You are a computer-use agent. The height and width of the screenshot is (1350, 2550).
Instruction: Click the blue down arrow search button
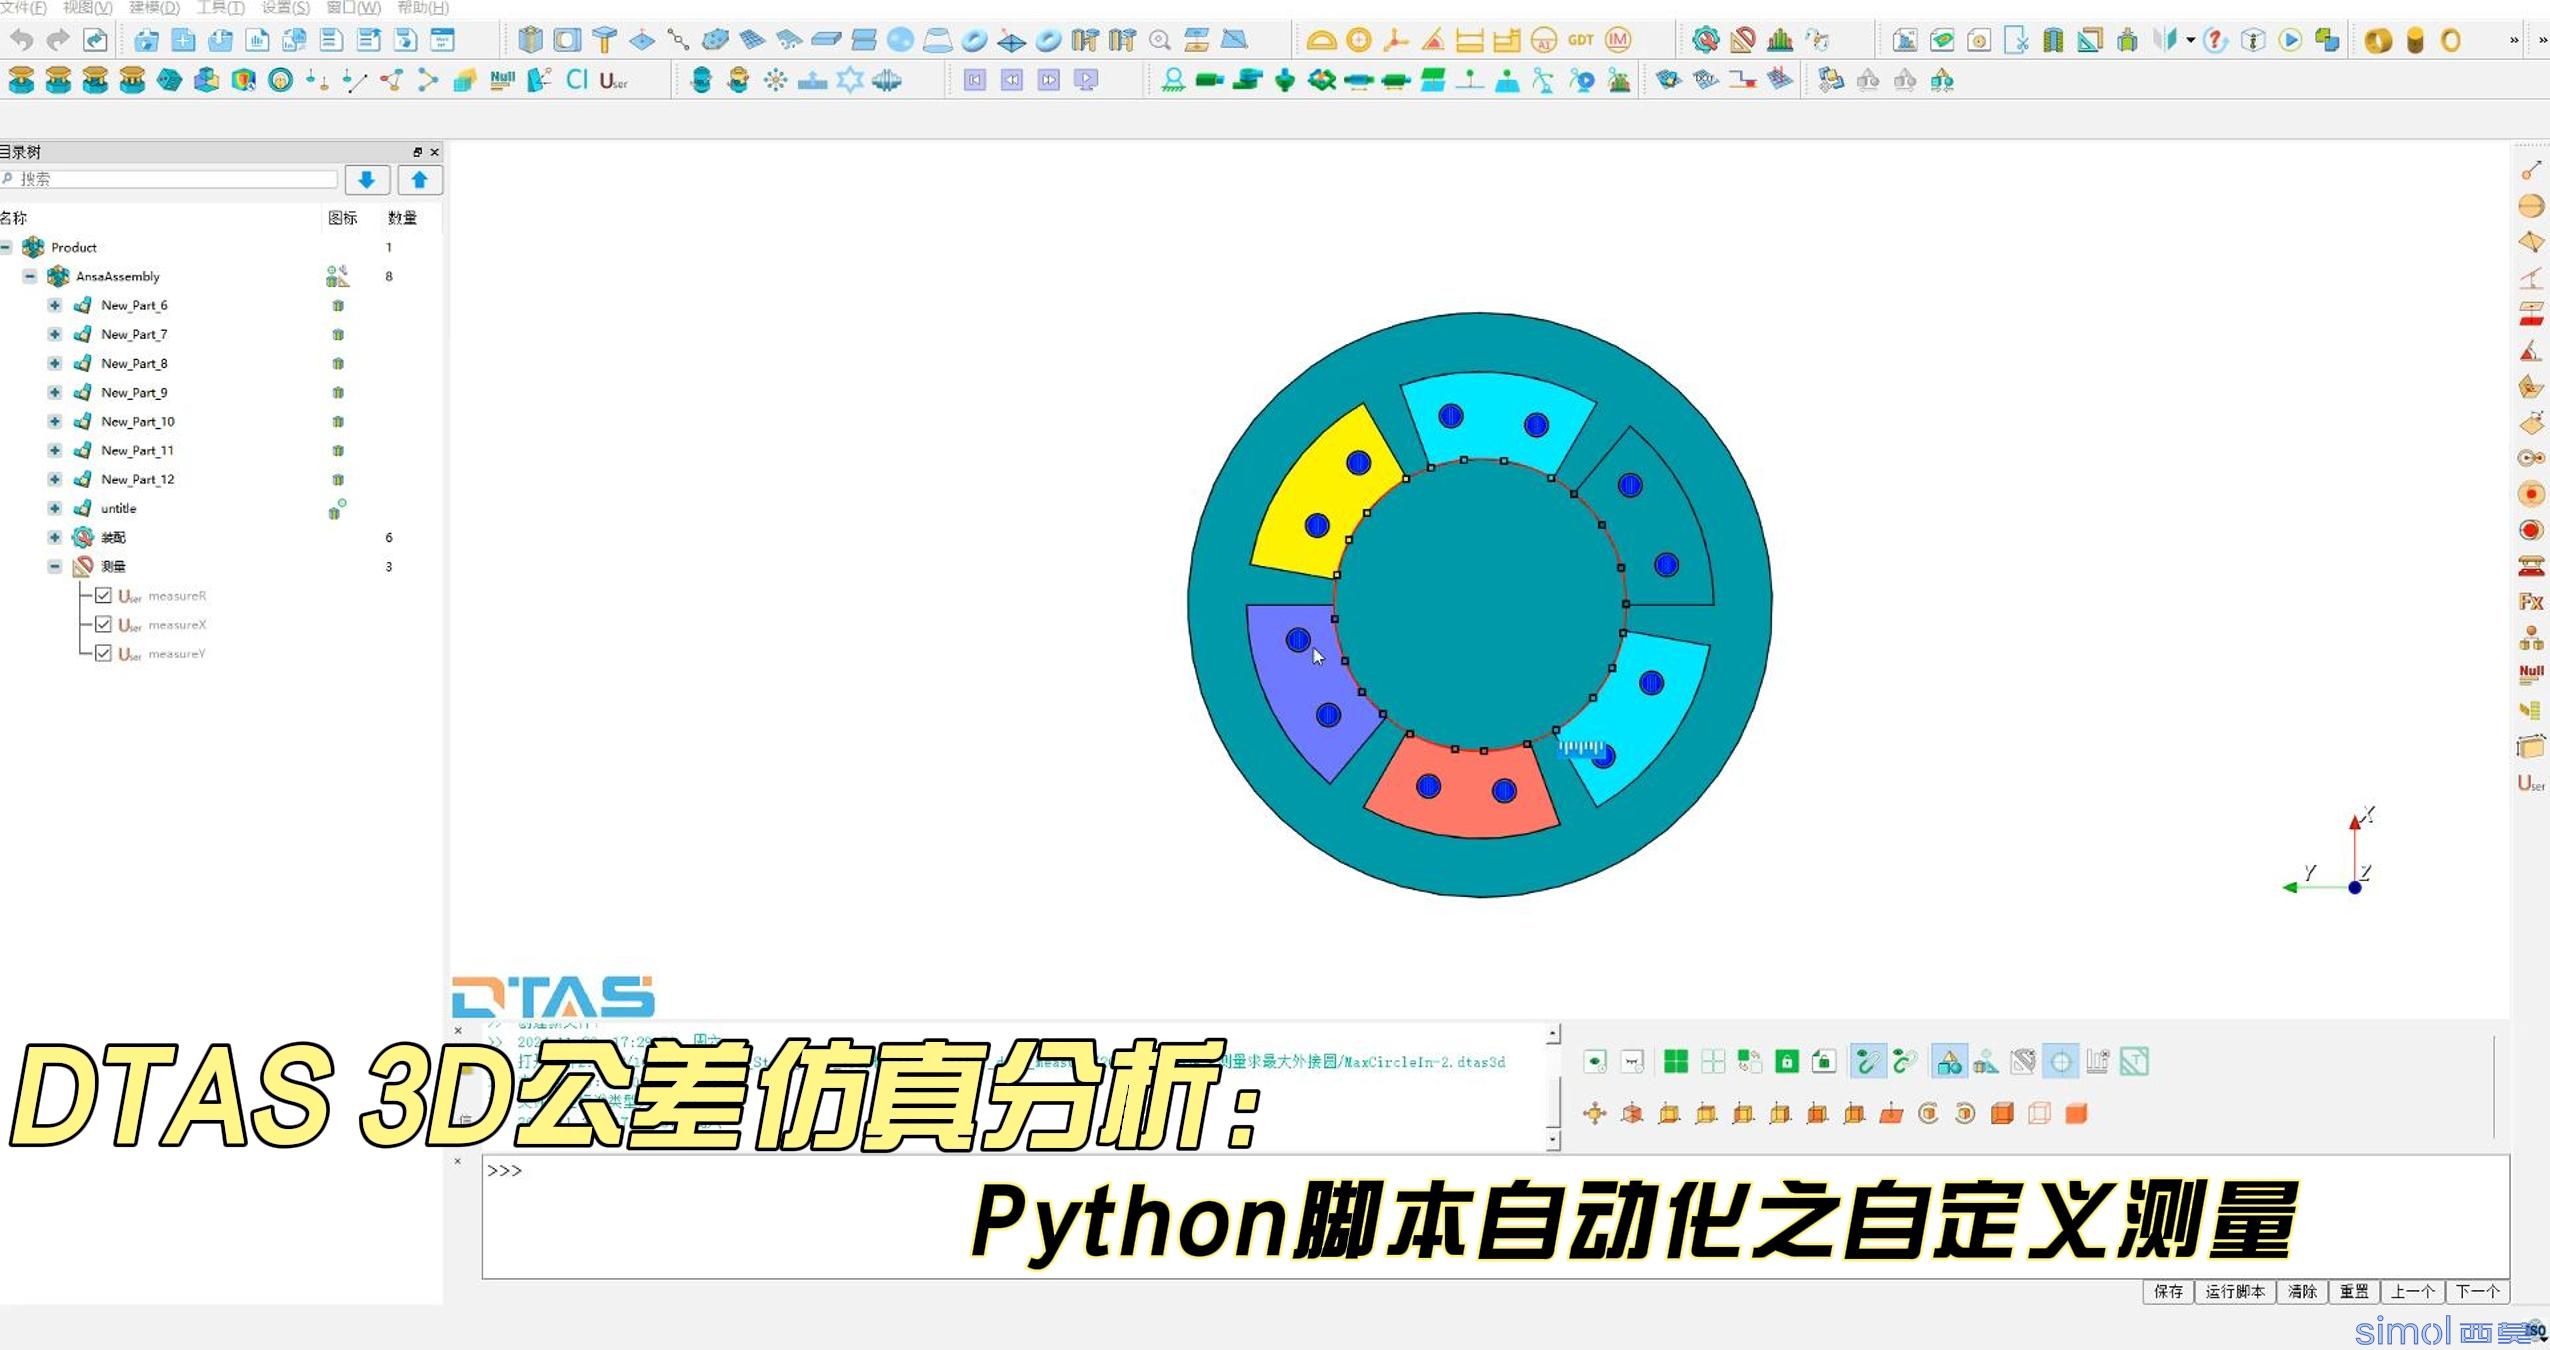367,180
